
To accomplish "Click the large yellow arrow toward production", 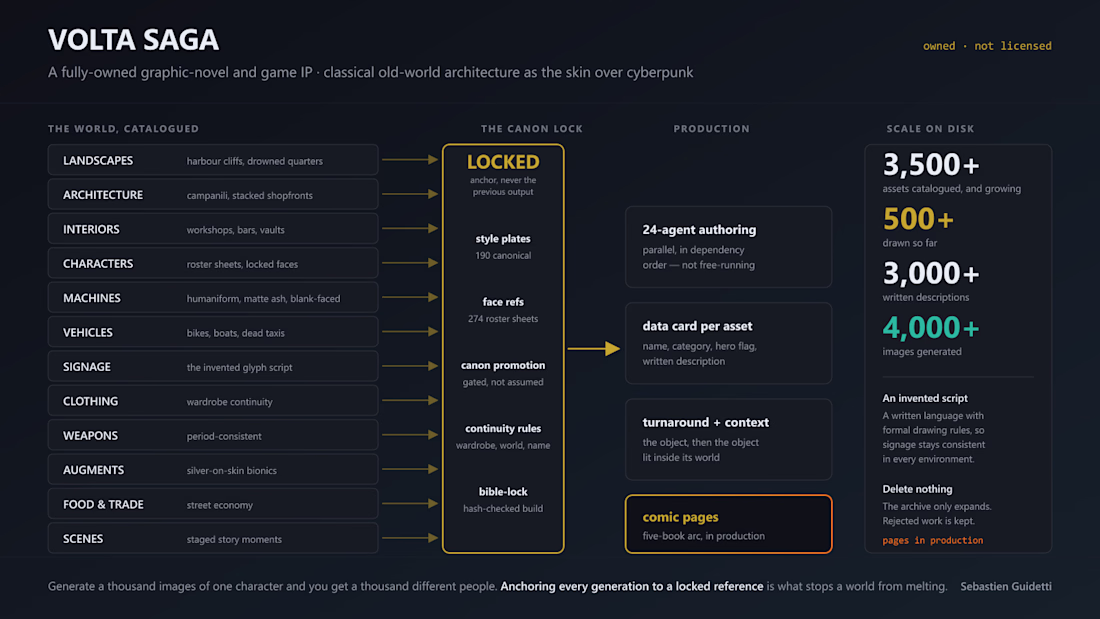I will click(593, 348).
